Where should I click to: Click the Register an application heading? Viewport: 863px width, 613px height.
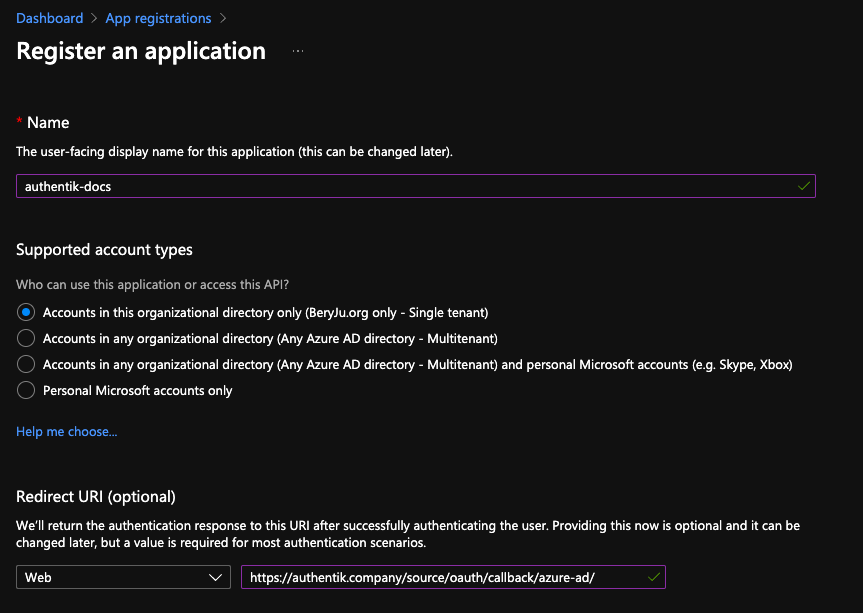[141, 51]
